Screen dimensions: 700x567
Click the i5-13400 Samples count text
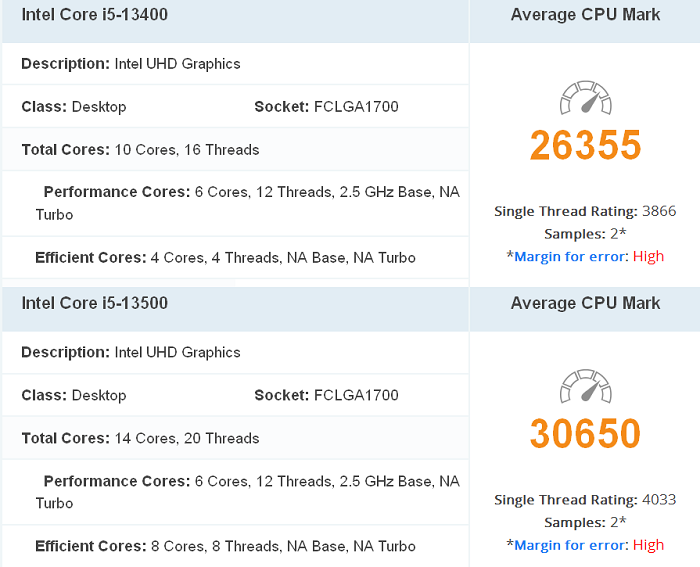click(585, 233)
